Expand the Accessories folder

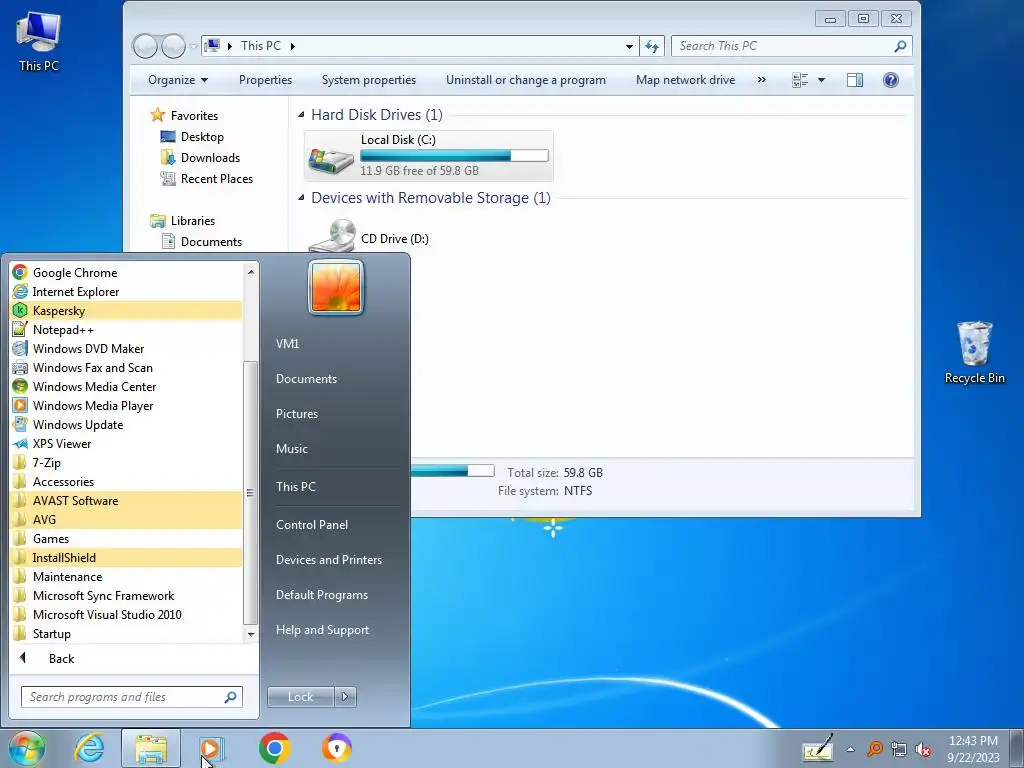click(127, 481)
